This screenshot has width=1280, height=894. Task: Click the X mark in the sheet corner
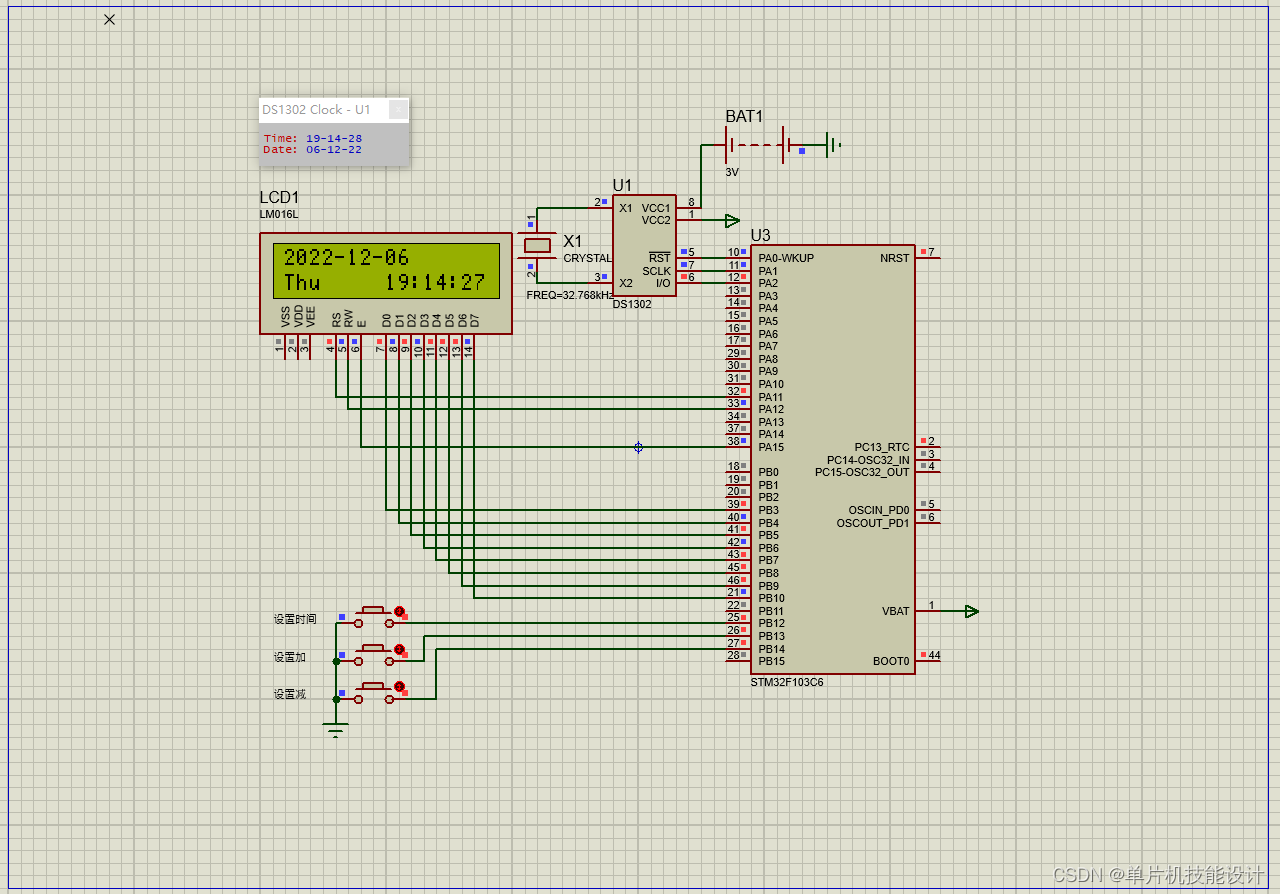tap(110, 19)
